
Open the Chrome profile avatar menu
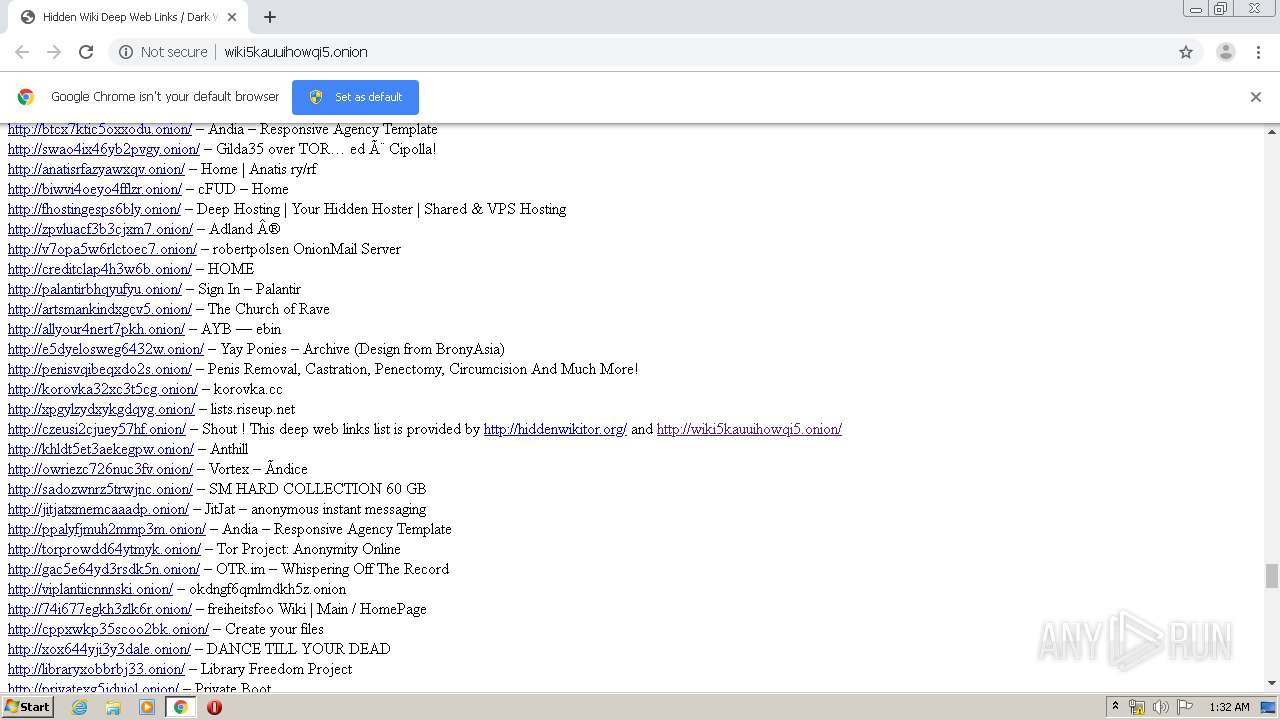[1225, 52]
